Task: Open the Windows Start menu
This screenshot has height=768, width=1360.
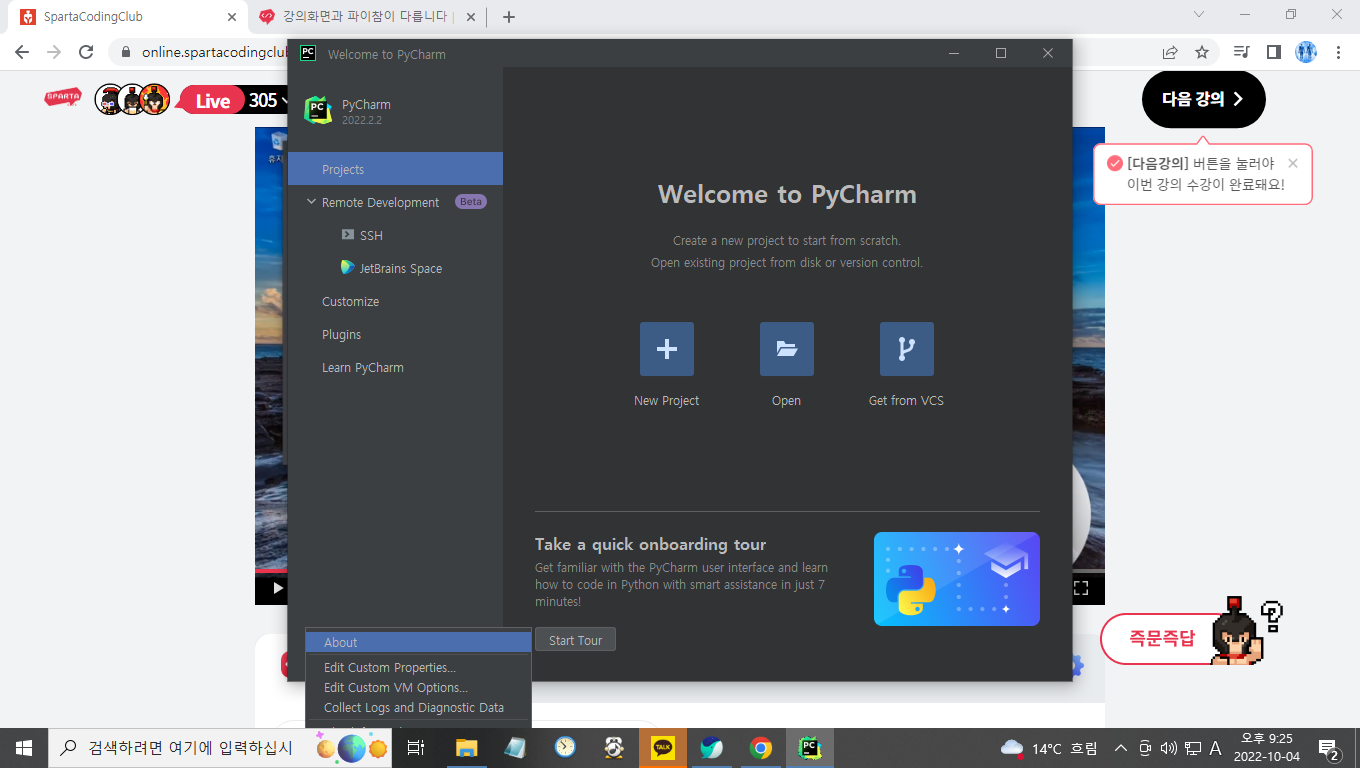Action: (24, 748)
